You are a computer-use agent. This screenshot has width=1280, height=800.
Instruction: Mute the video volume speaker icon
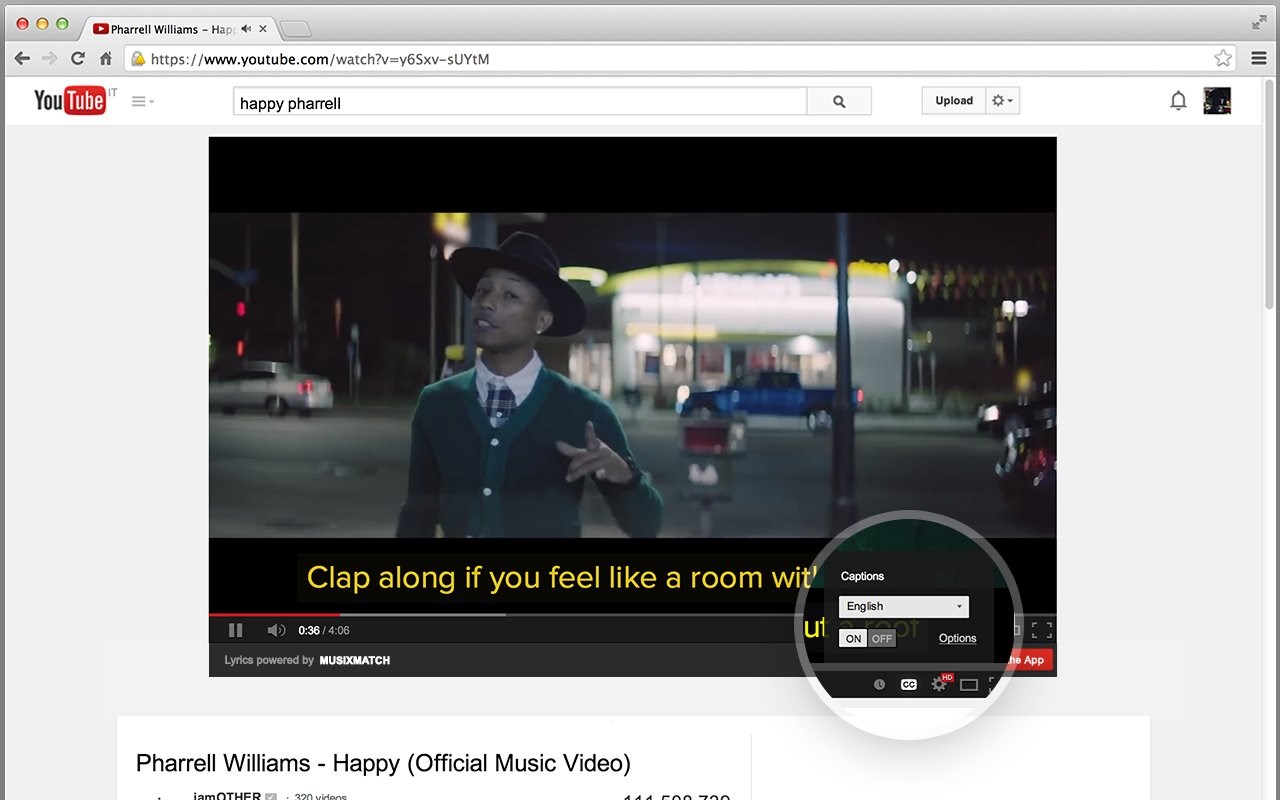click(276, 630)
